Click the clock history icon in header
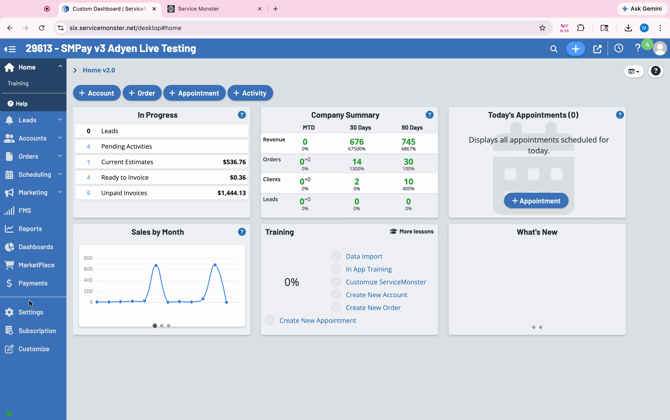 coord(618,48)
